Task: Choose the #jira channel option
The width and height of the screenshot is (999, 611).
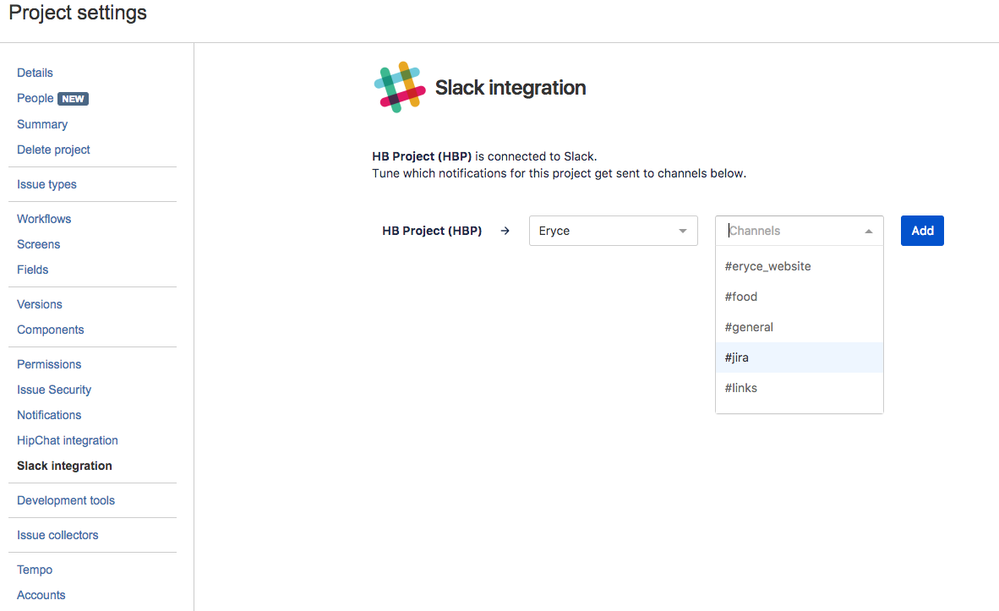Action: tap(799, 357)
